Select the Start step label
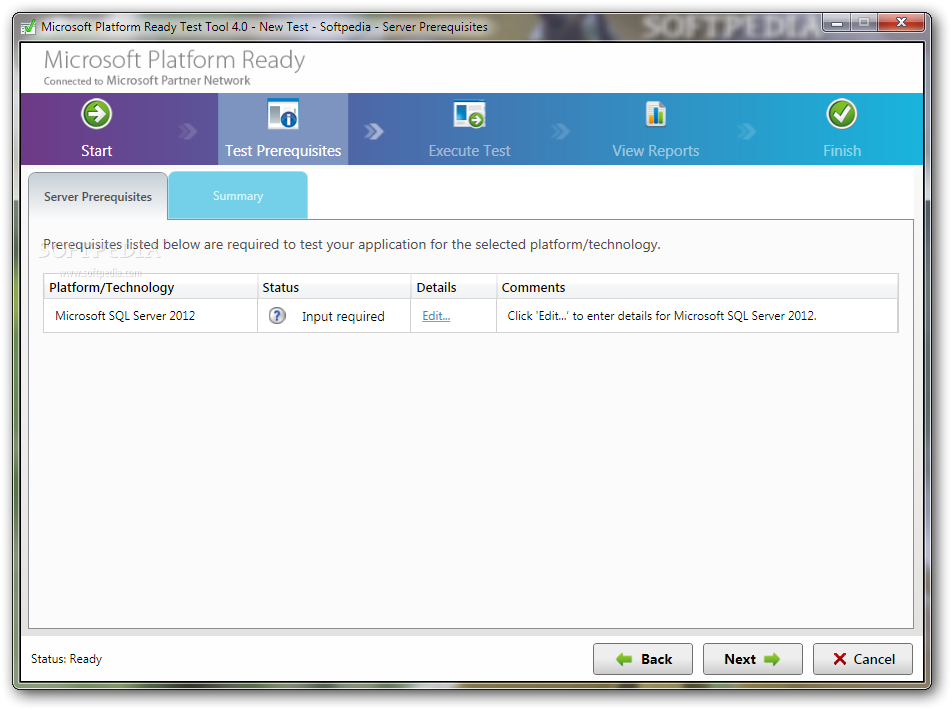Viewport: 952px width, 710px height. coord(97,151)
